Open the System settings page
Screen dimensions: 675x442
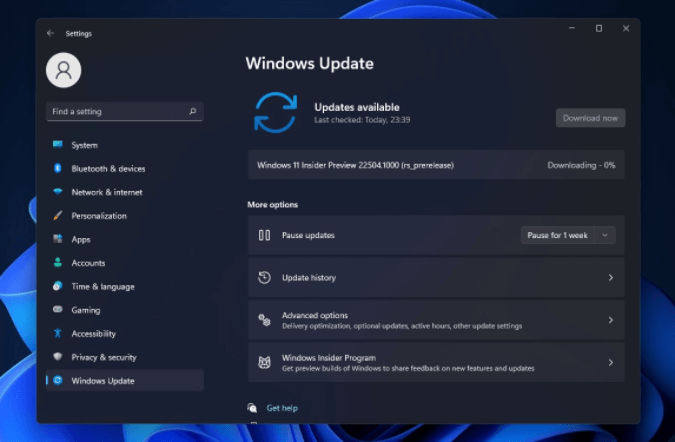click(125, 145)
